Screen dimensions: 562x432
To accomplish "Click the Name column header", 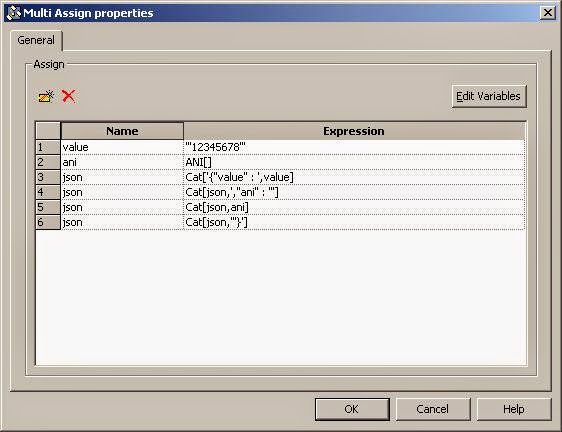I will pos(122,131).
